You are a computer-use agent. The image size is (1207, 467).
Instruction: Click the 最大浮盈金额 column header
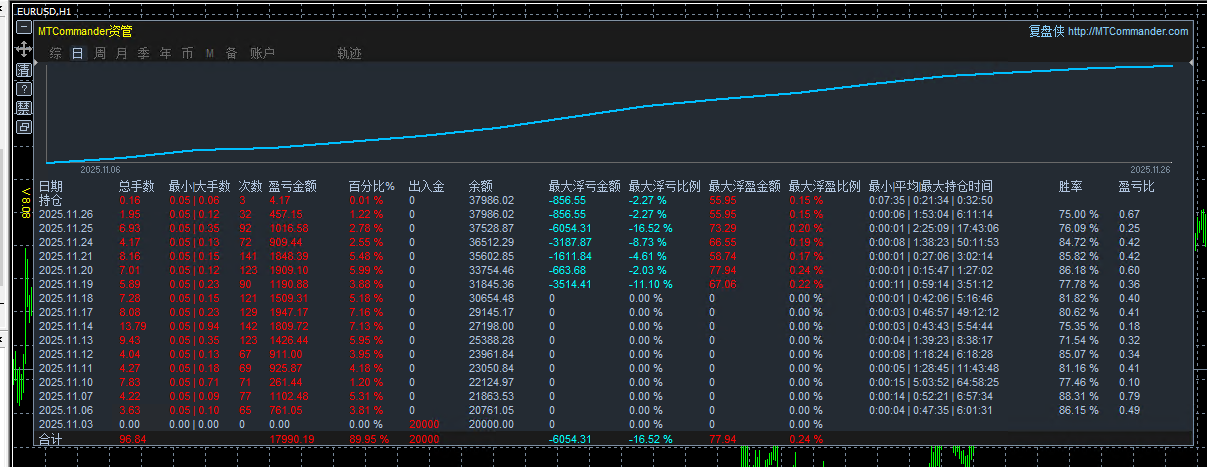(745, 186)
